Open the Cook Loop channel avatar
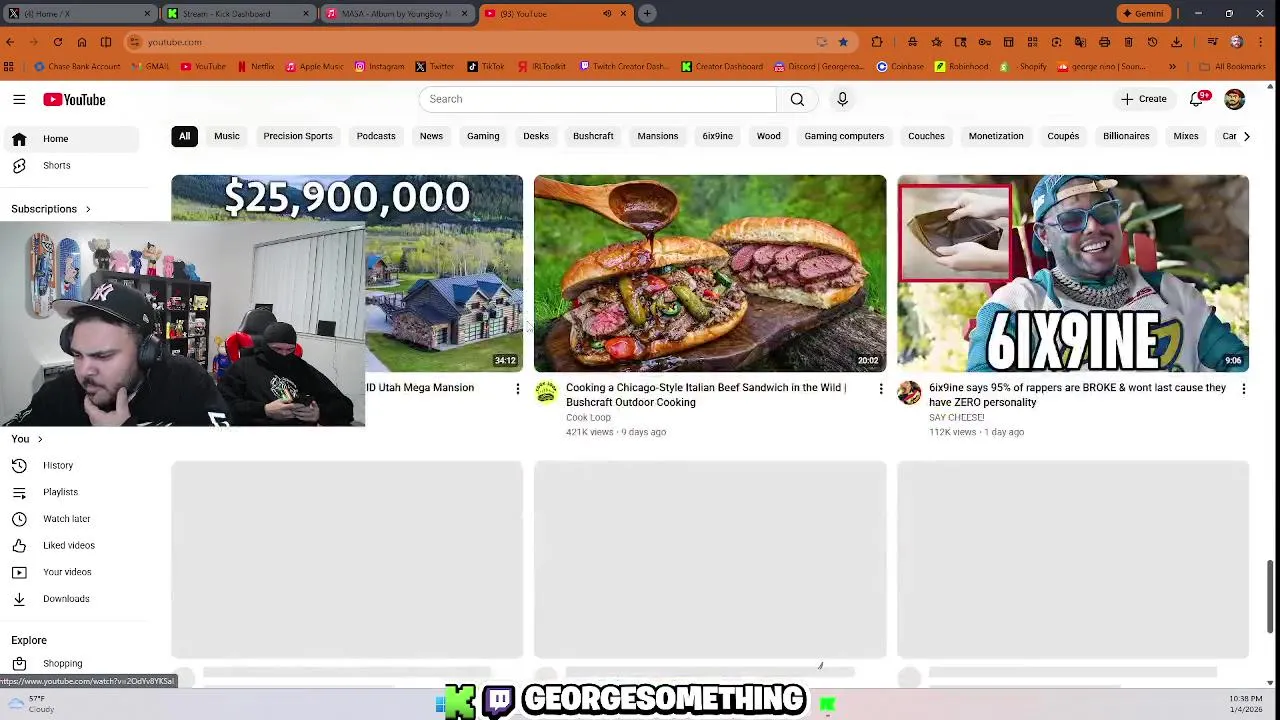The width and height of the screenshot is (1280, 720). click(546, 393)
